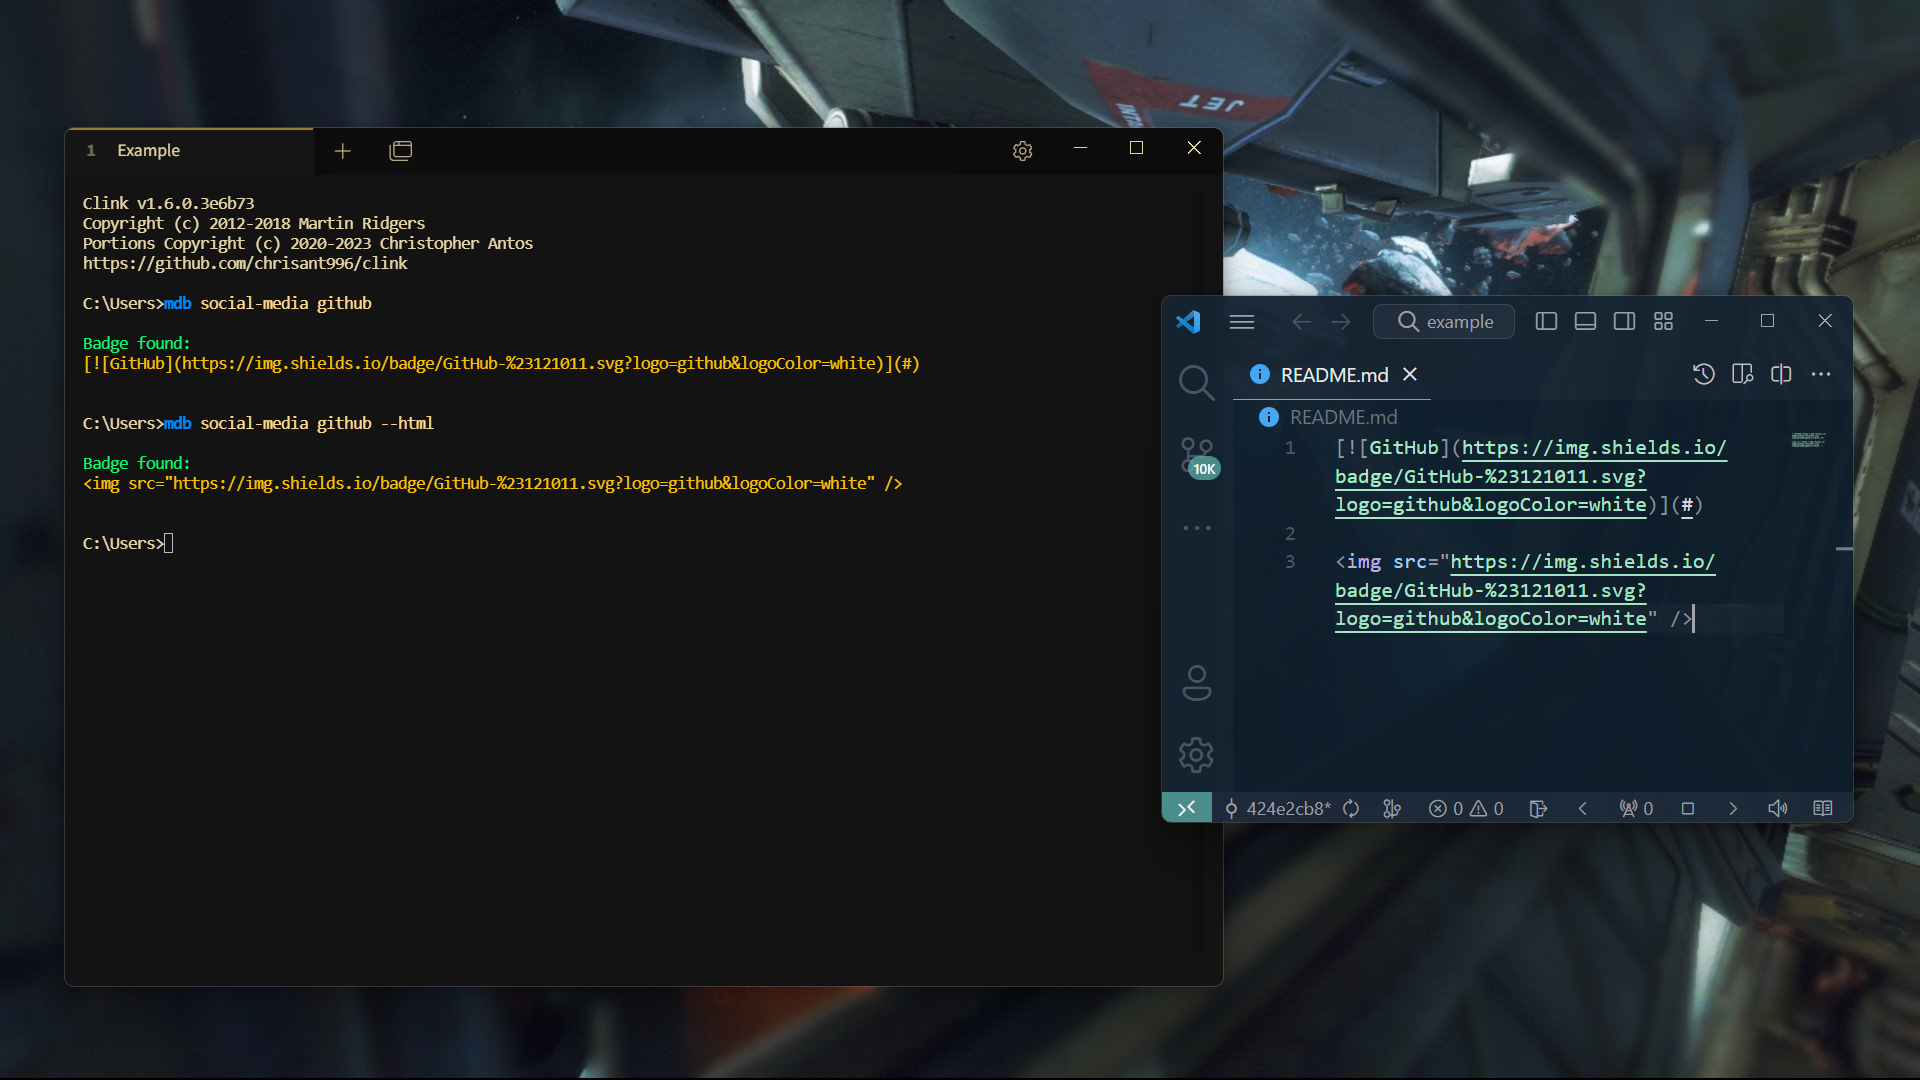
Task: Click README.md breadcrumb path item
Action: coord(1343,417)
